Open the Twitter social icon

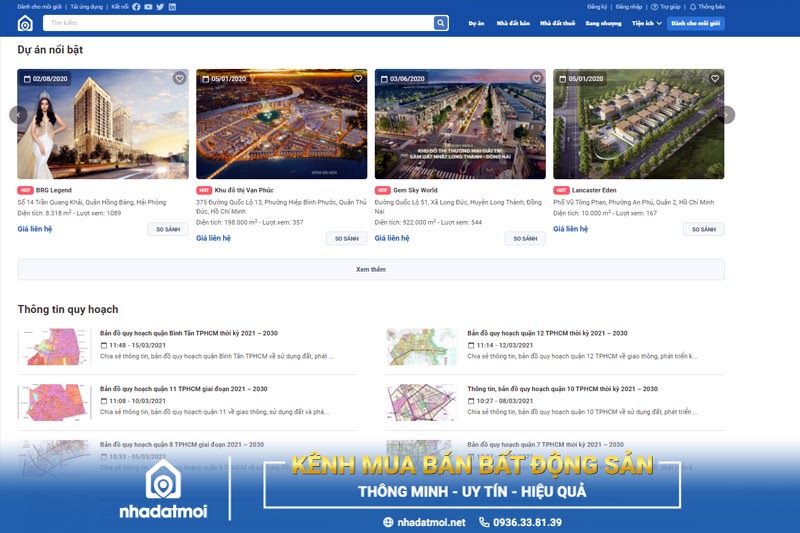pos(160,7)
